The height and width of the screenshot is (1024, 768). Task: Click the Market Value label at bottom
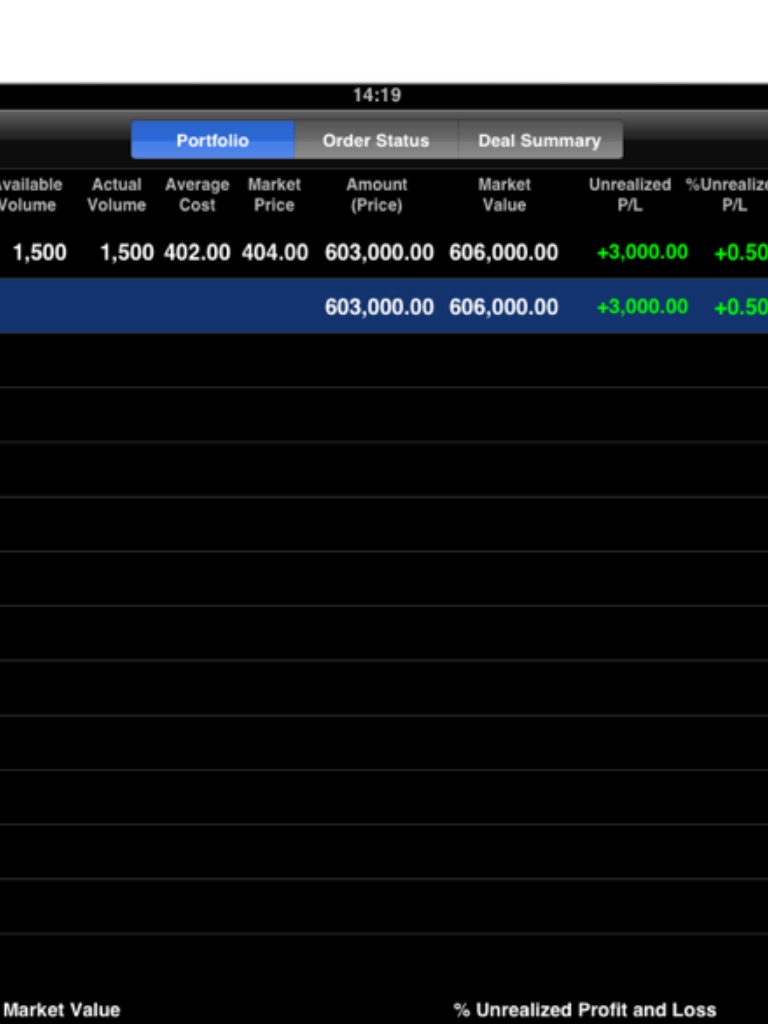click(62, 1010)
